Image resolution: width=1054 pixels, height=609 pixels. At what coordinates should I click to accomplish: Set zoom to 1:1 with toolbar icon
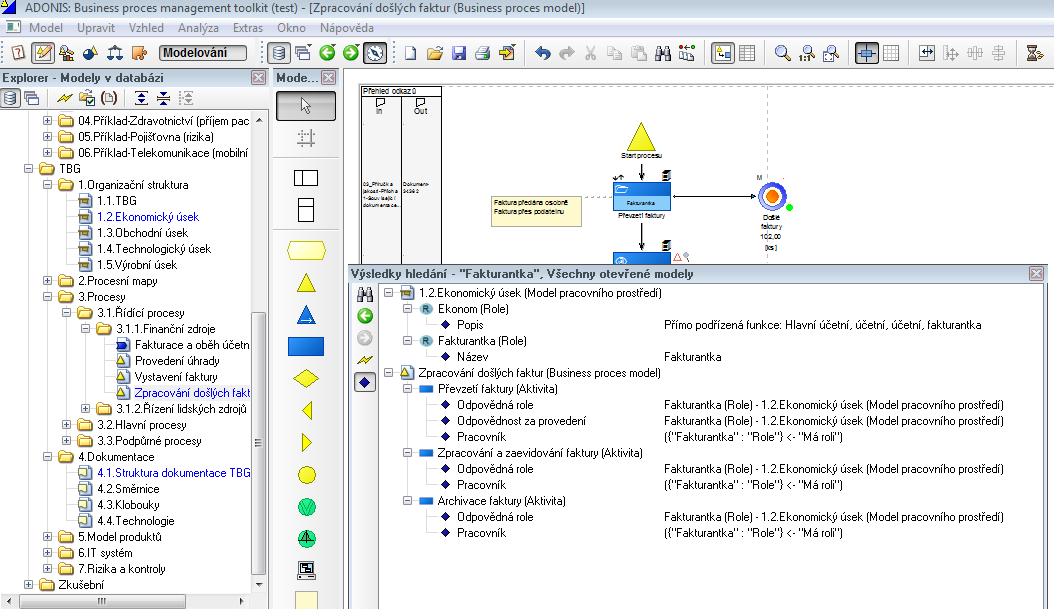coord(807,53)
